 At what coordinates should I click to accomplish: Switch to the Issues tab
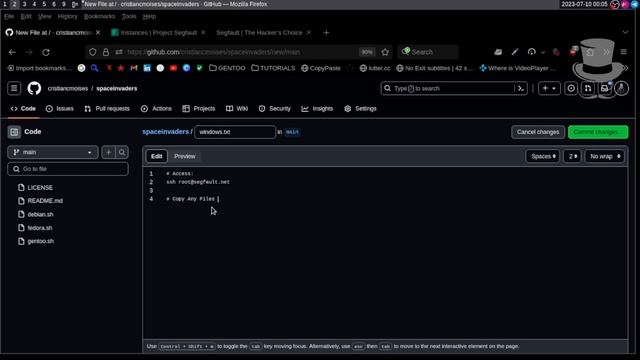(x=60, y=109)
